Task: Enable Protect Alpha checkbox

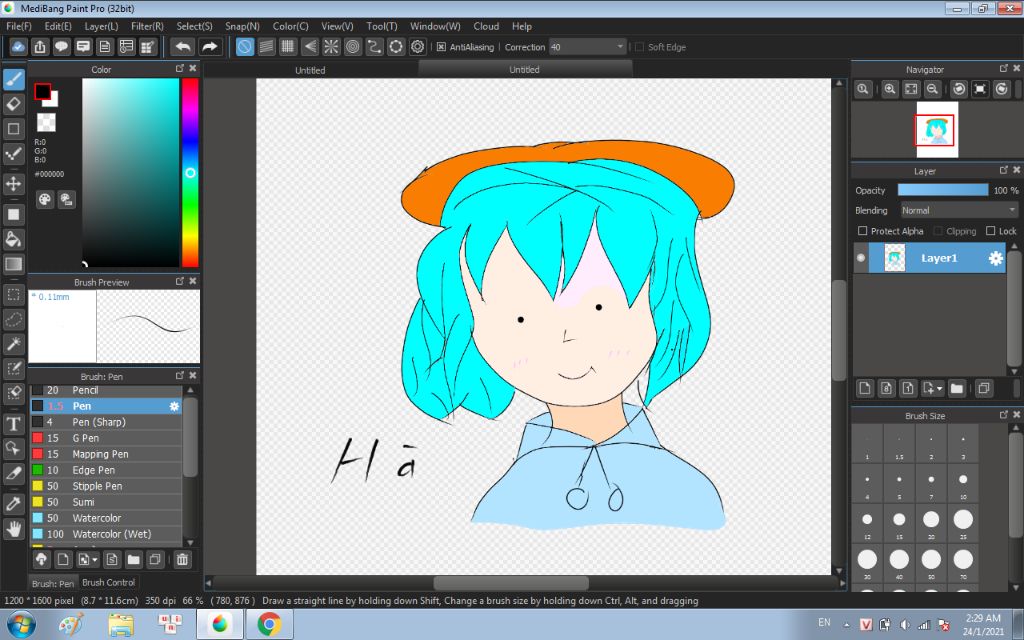Action: (x=862, y=231)
